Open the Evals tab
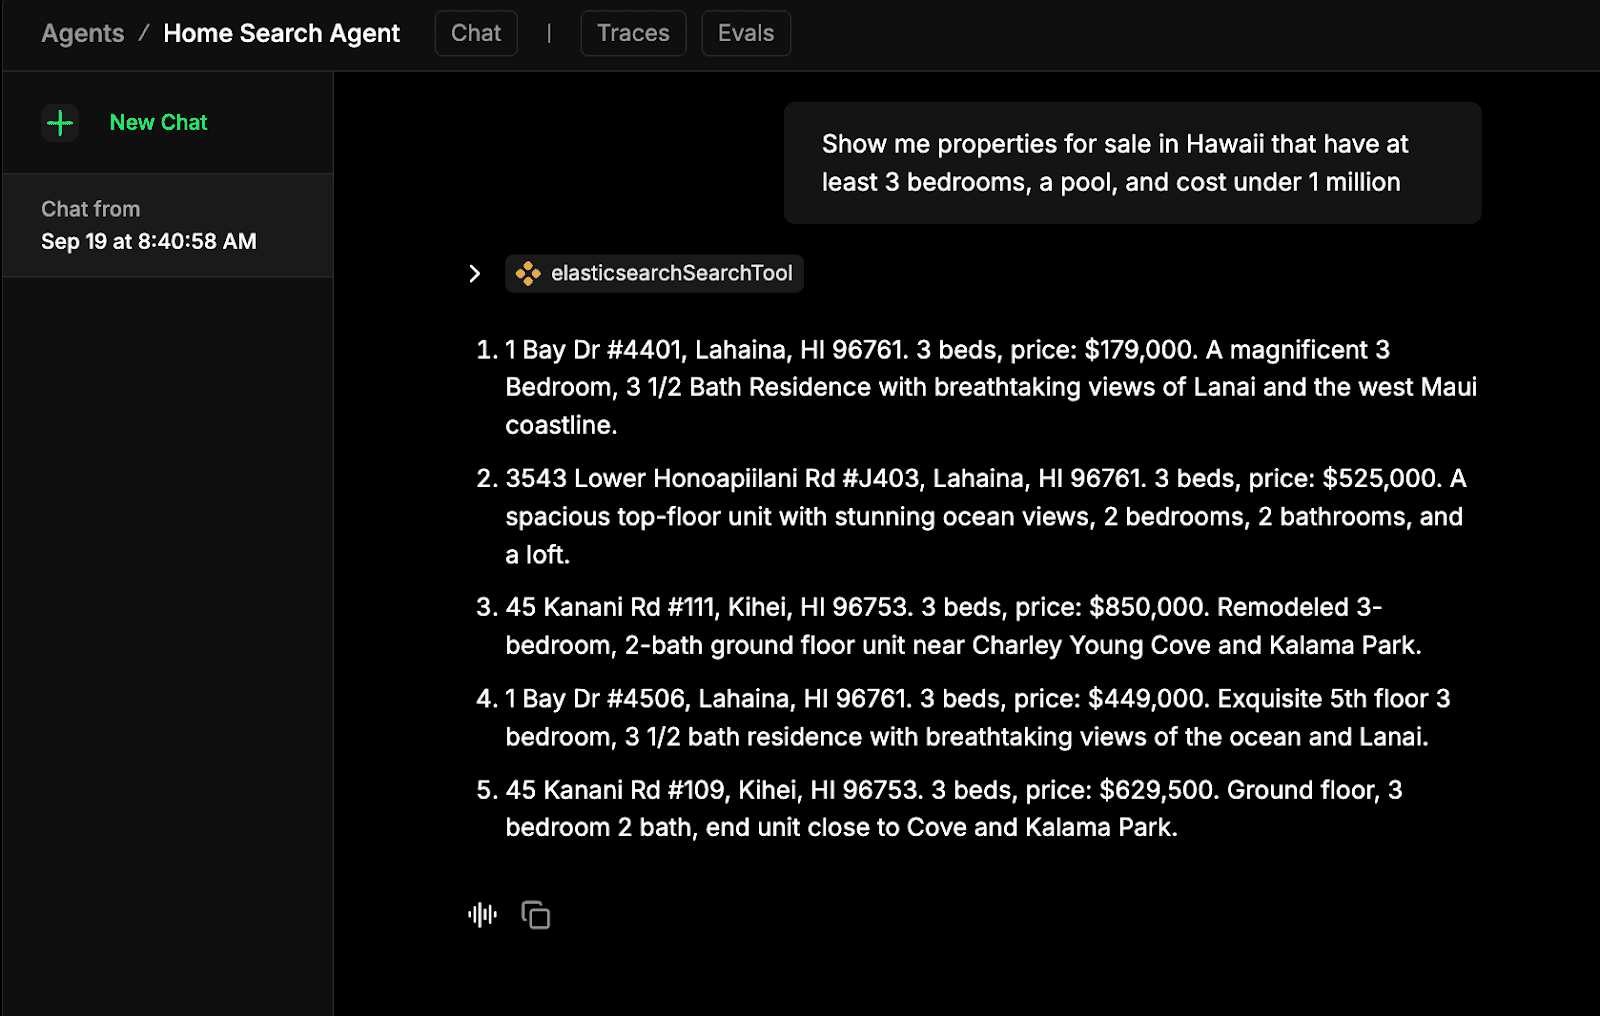 pos(745,33)
